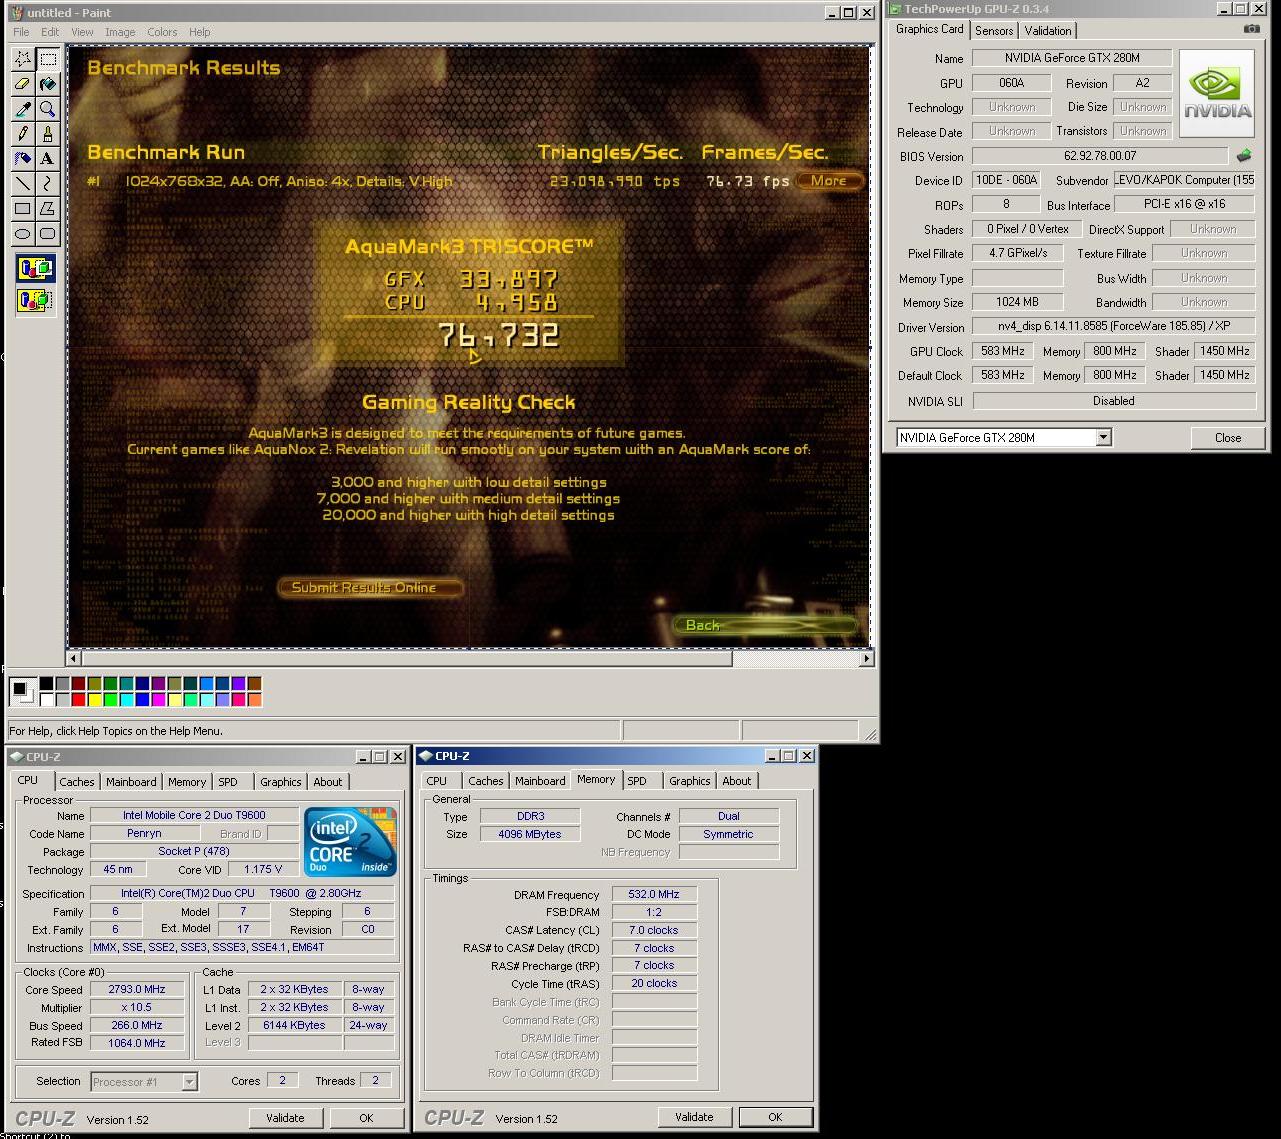
Task: Open Paint Colors menu
Action: (x=162, y=32)
